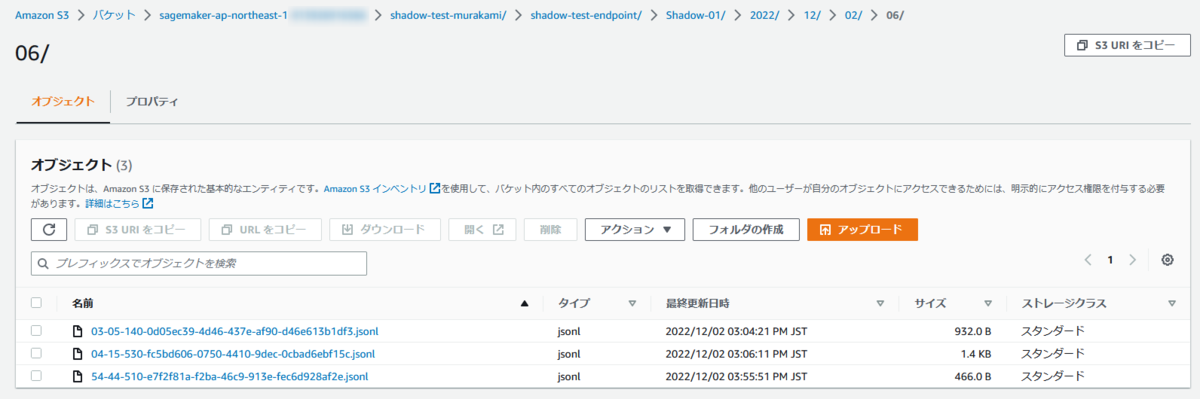
Task: Click the 1.4 KB size cell
Action: (x=975, y=354)
